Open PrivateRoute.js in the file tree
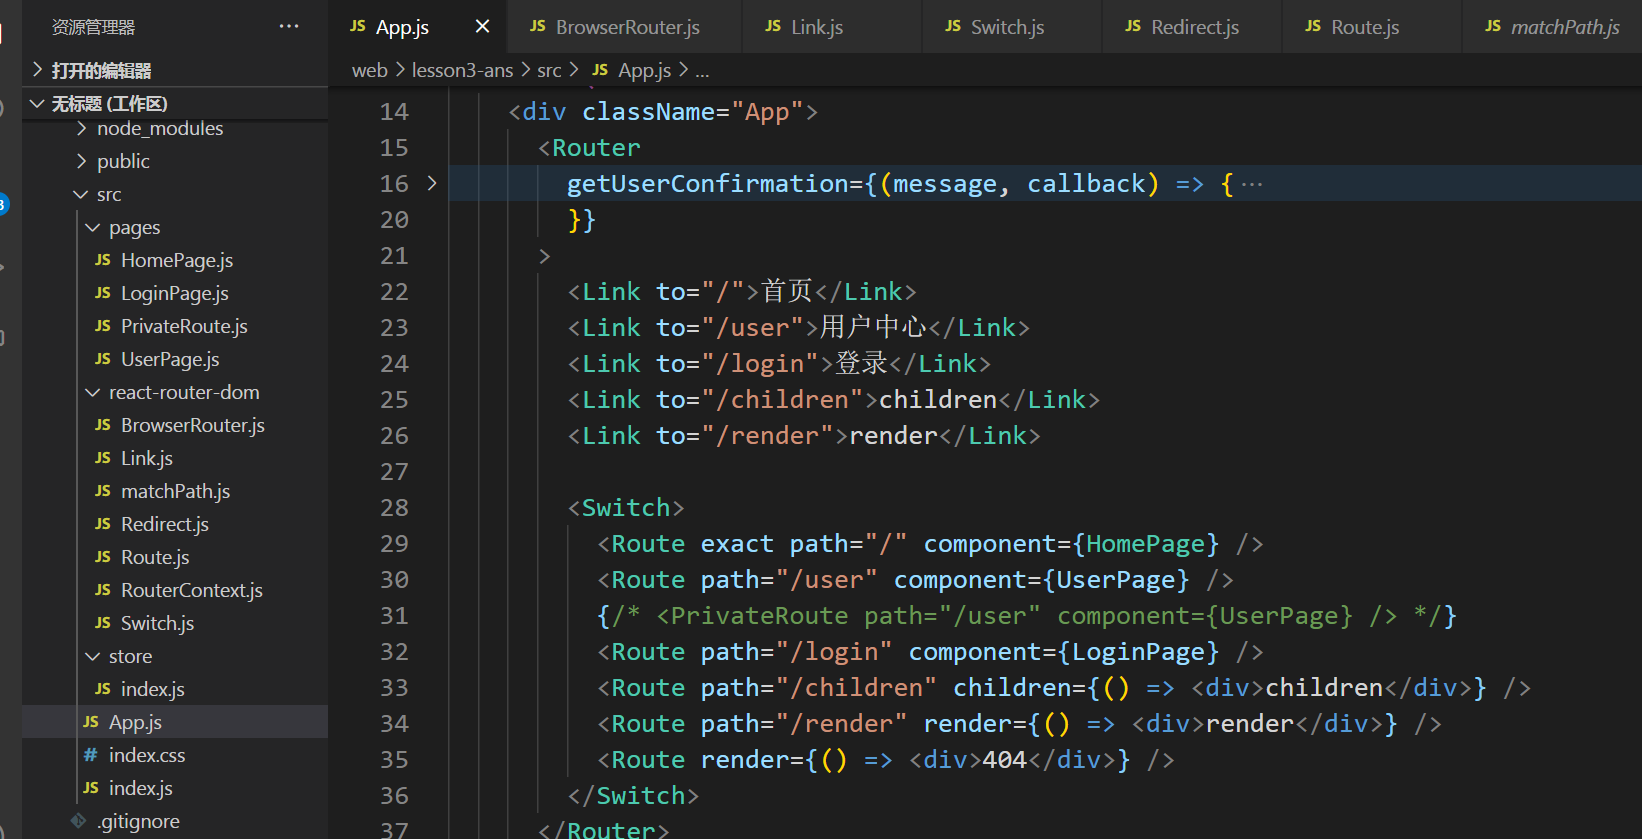 (x=184, y=326)
